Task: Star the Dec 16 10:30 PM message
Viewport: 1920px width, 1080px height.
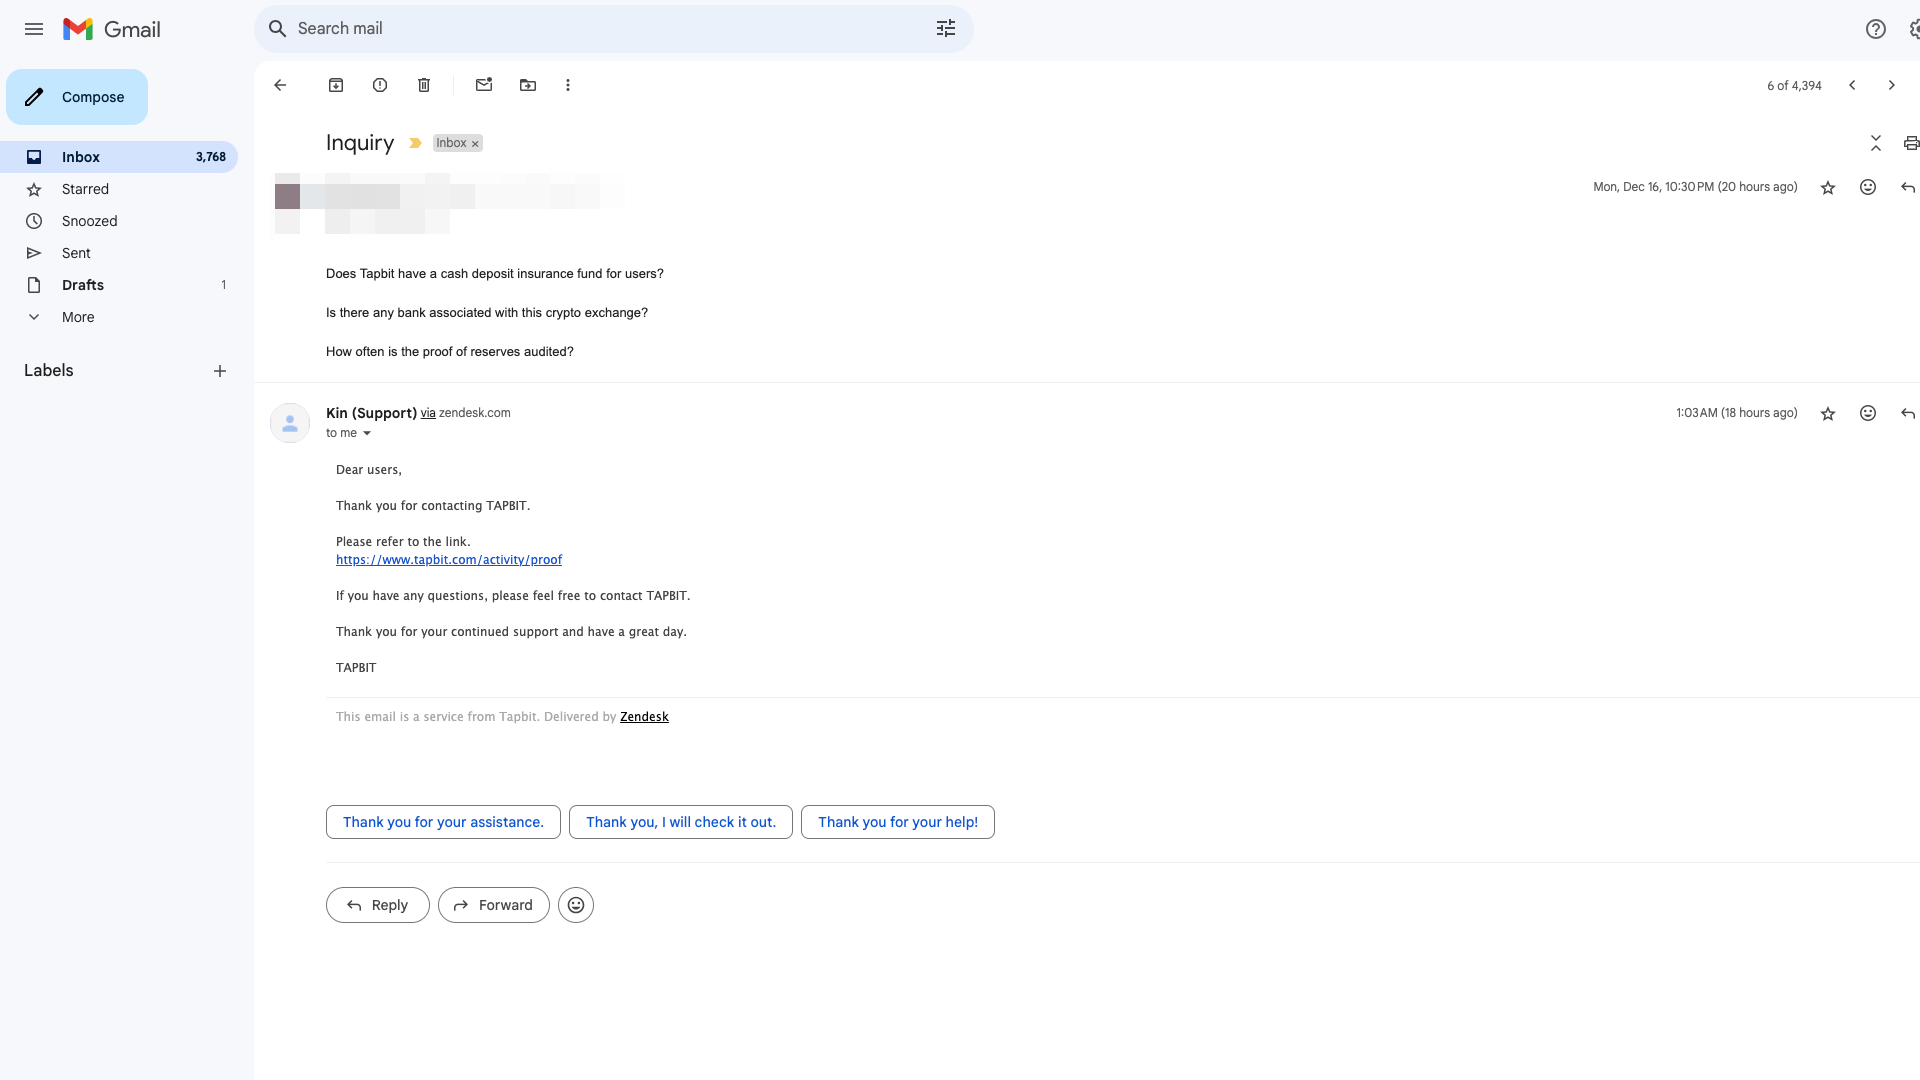Action: [x=1828, y=187]
